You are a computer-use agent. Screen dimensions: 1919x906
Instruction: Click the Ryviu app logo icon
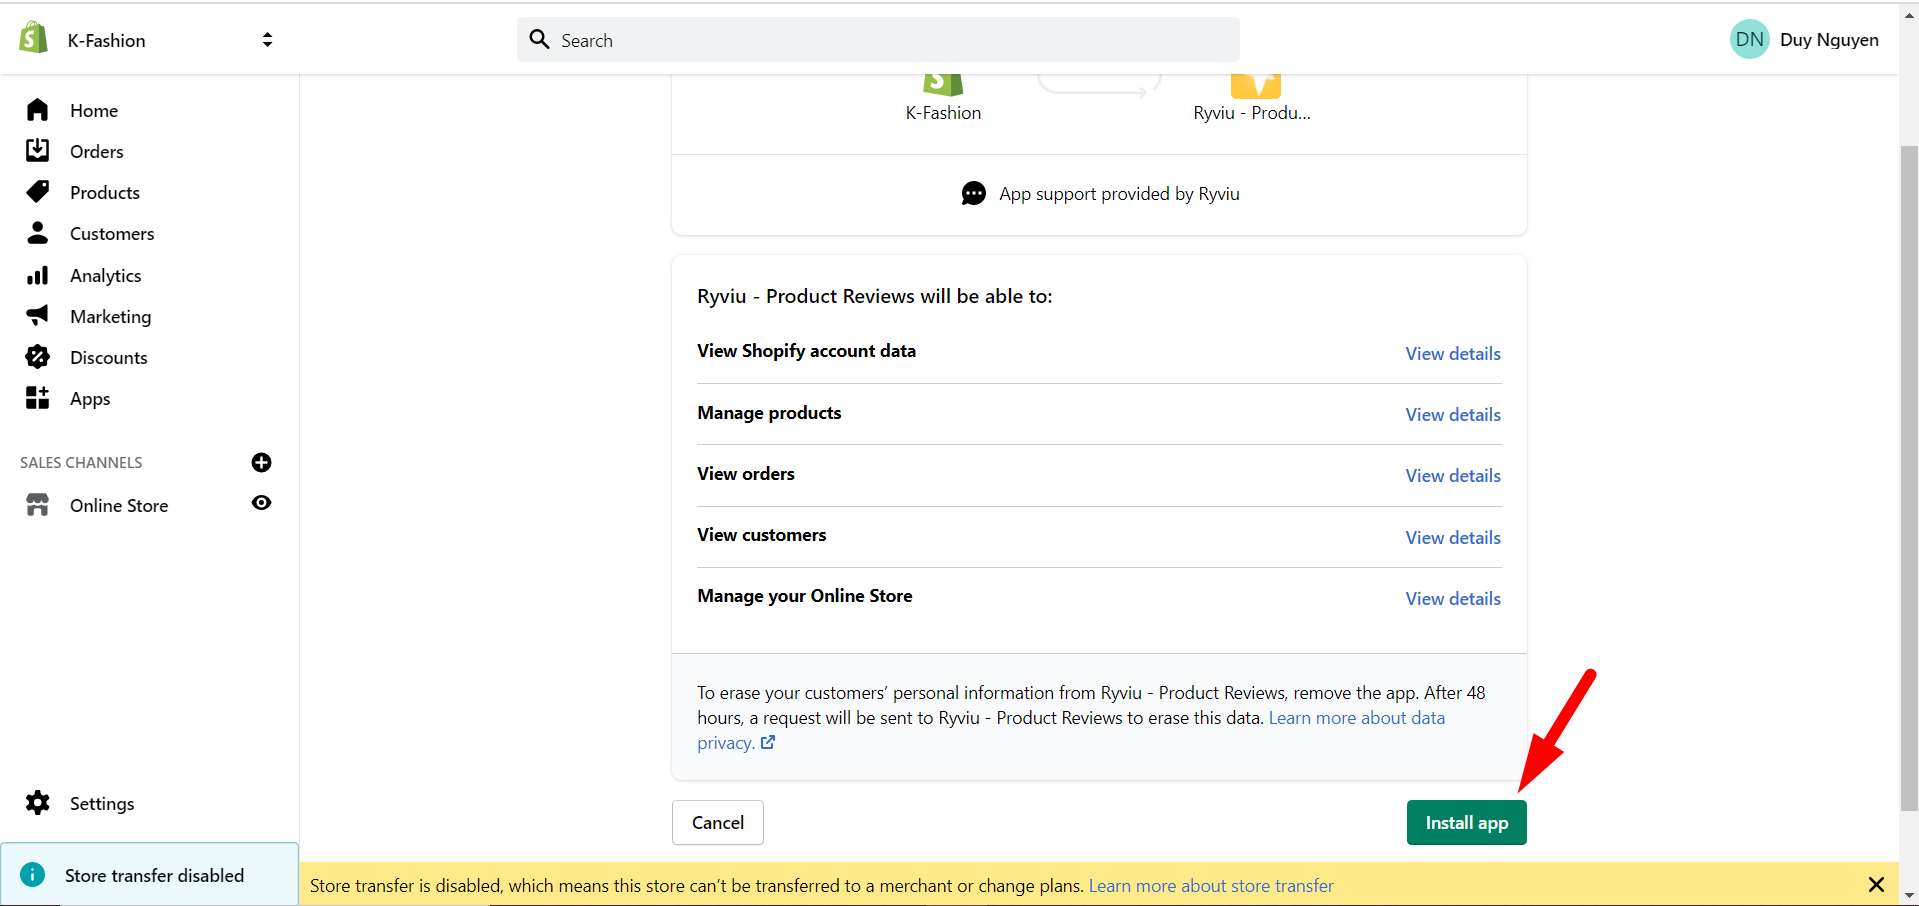(x=1255, y=86)
